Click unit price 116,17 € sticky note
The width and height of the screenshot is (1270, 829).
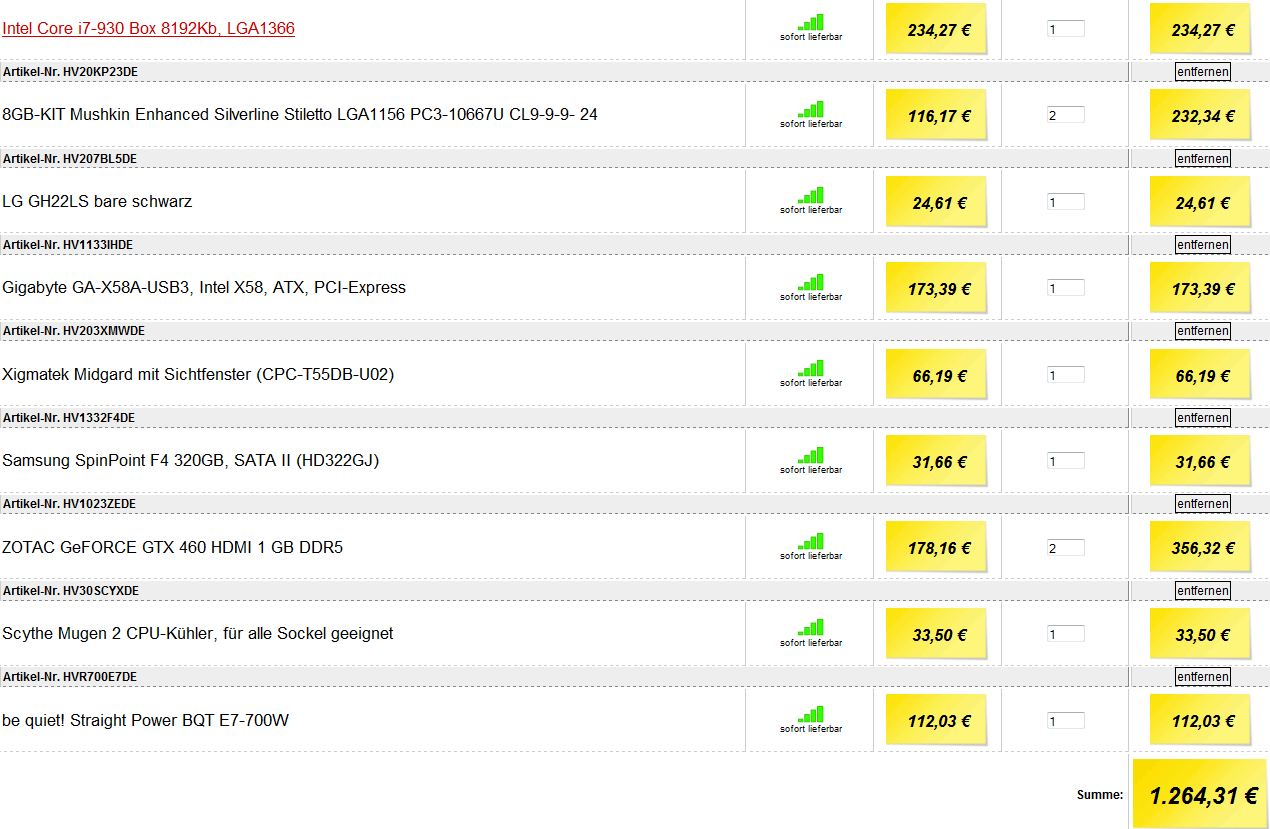tap(937, 116)
